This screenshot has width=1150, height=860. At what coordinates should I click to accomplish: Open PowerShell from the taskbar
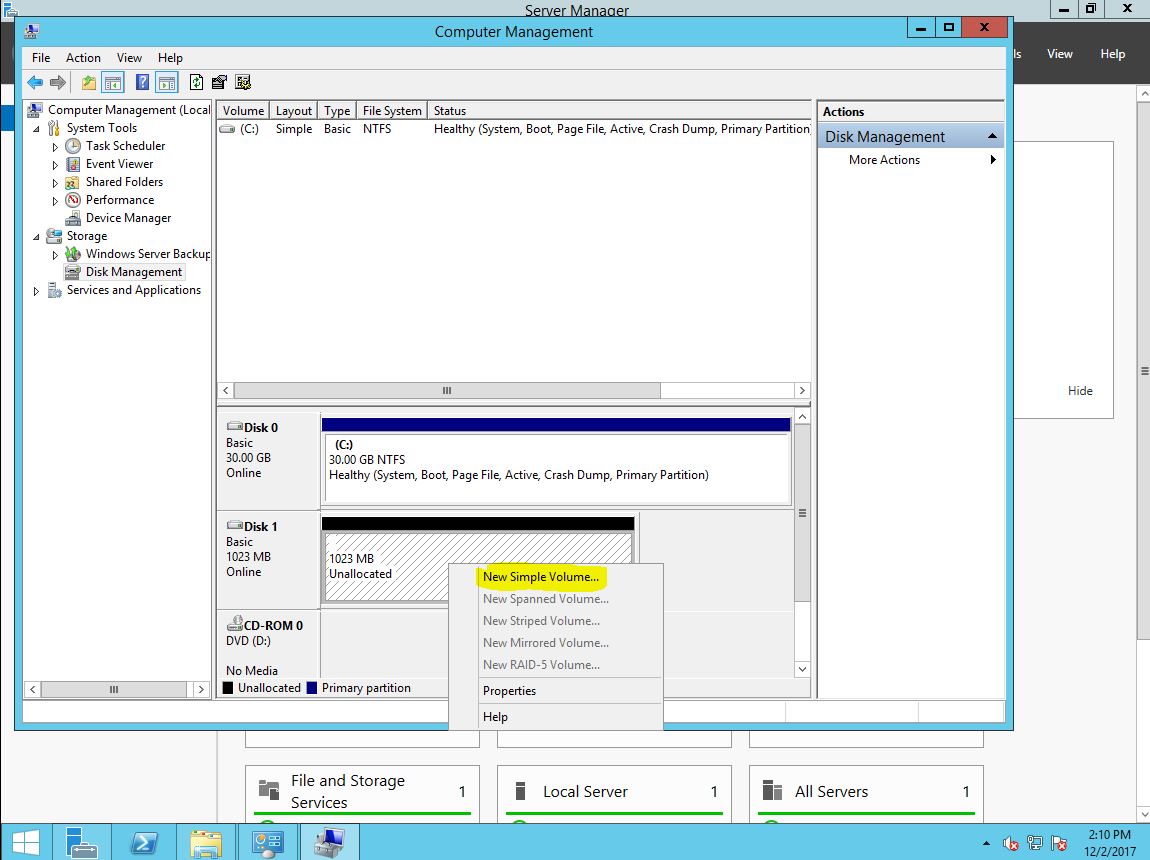[144, 843]
